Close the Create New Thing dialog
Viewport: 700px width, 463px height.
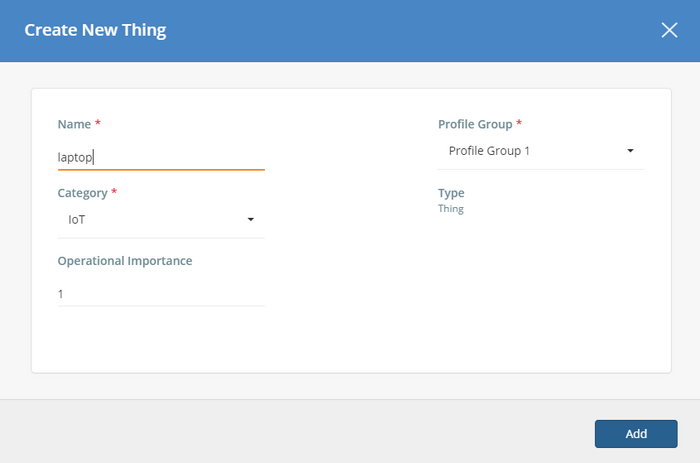[669, 30]
